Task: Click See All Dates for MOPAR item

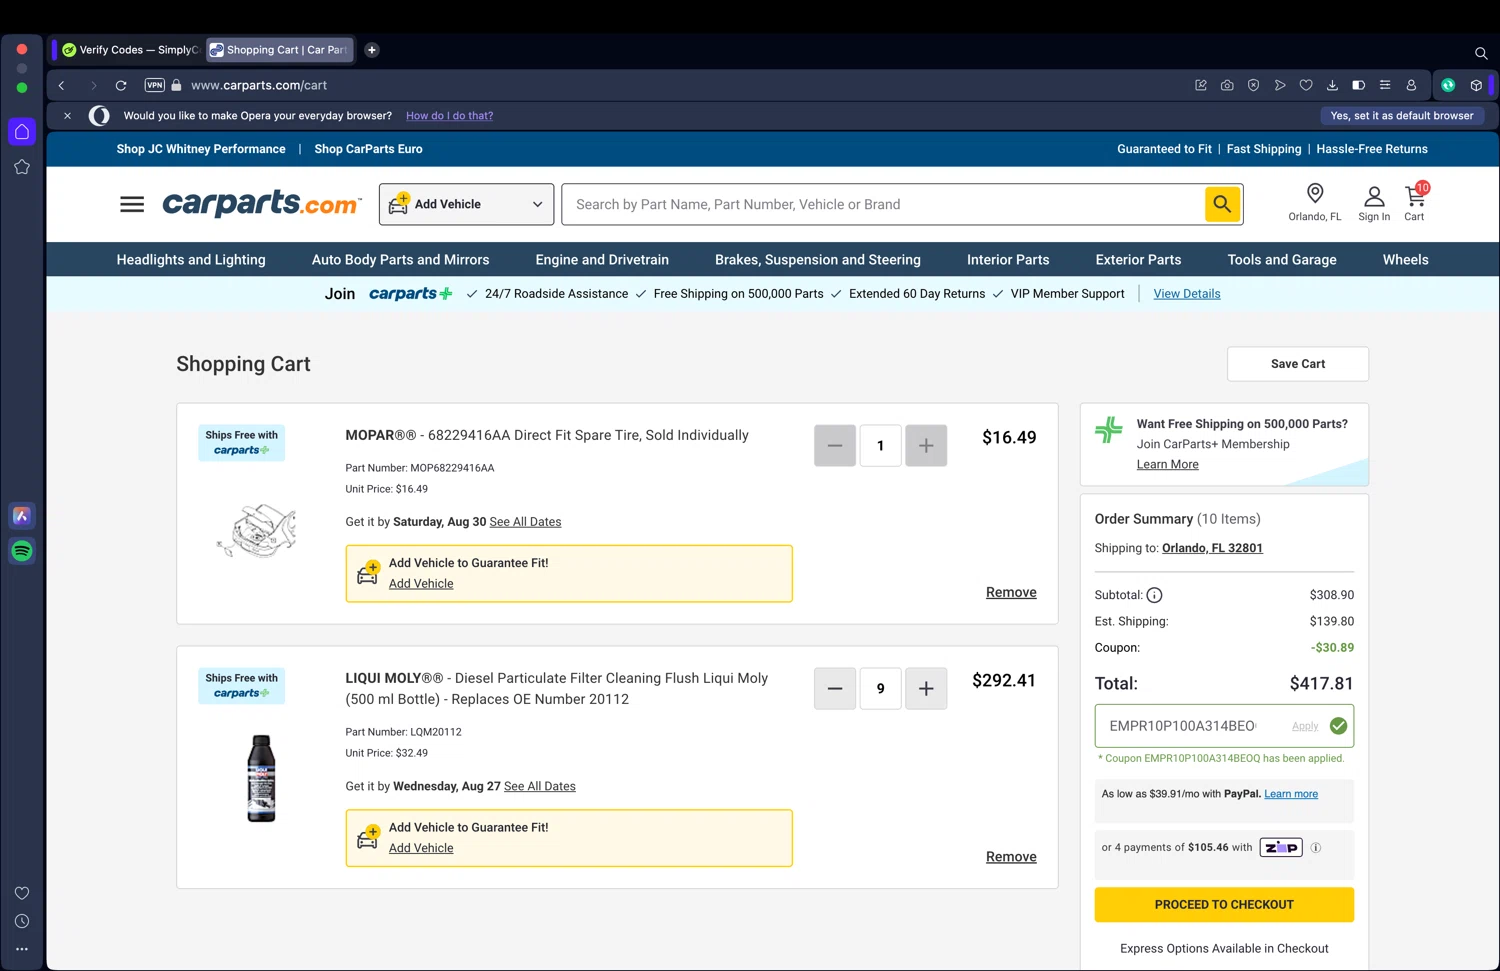Action: tap(525, 522)
